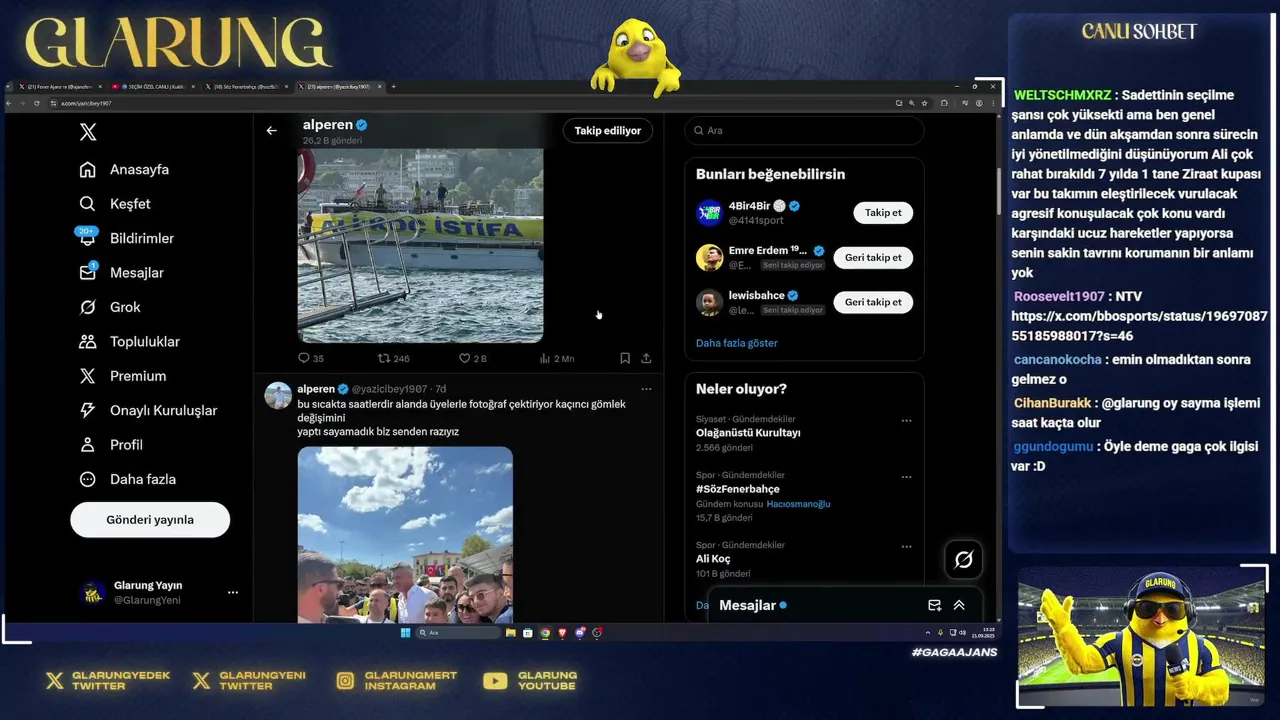1280x720 pixels.
Task: Open File Explorer from taskbar
Action: click(x=511, y=633)
